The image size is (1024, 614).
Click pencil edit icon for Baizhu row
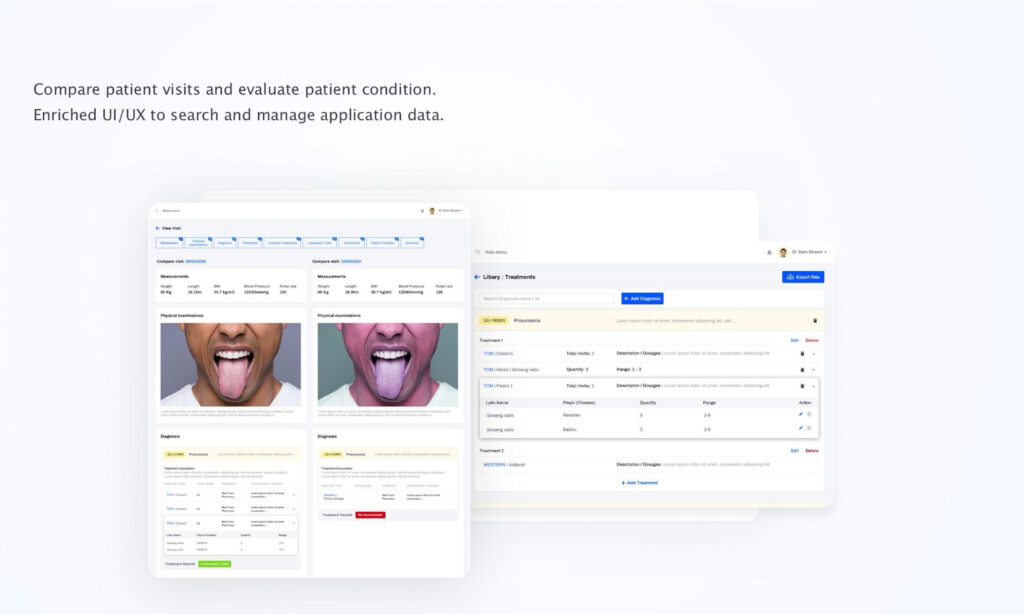(800, 428)
